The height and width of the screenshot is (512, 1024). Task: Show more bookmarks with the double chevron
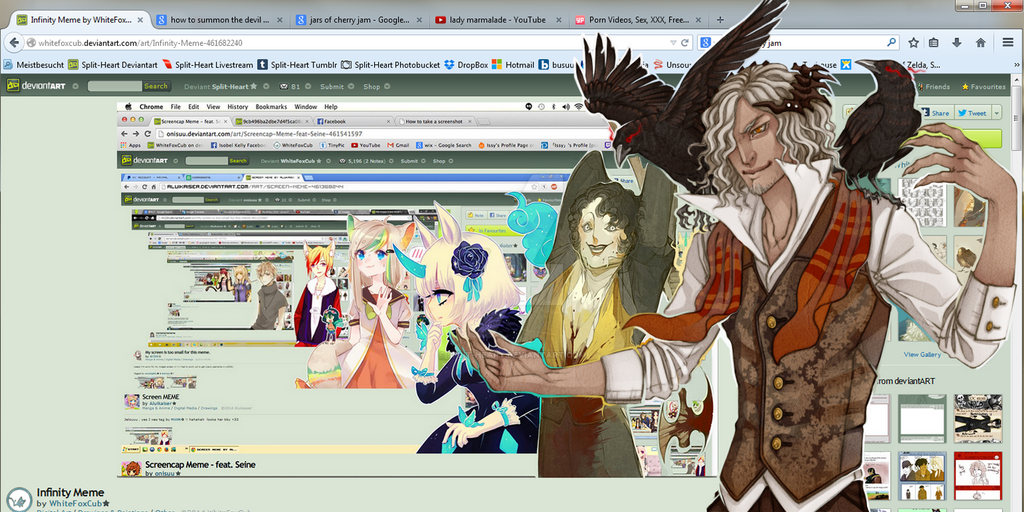click(1016, 65)
